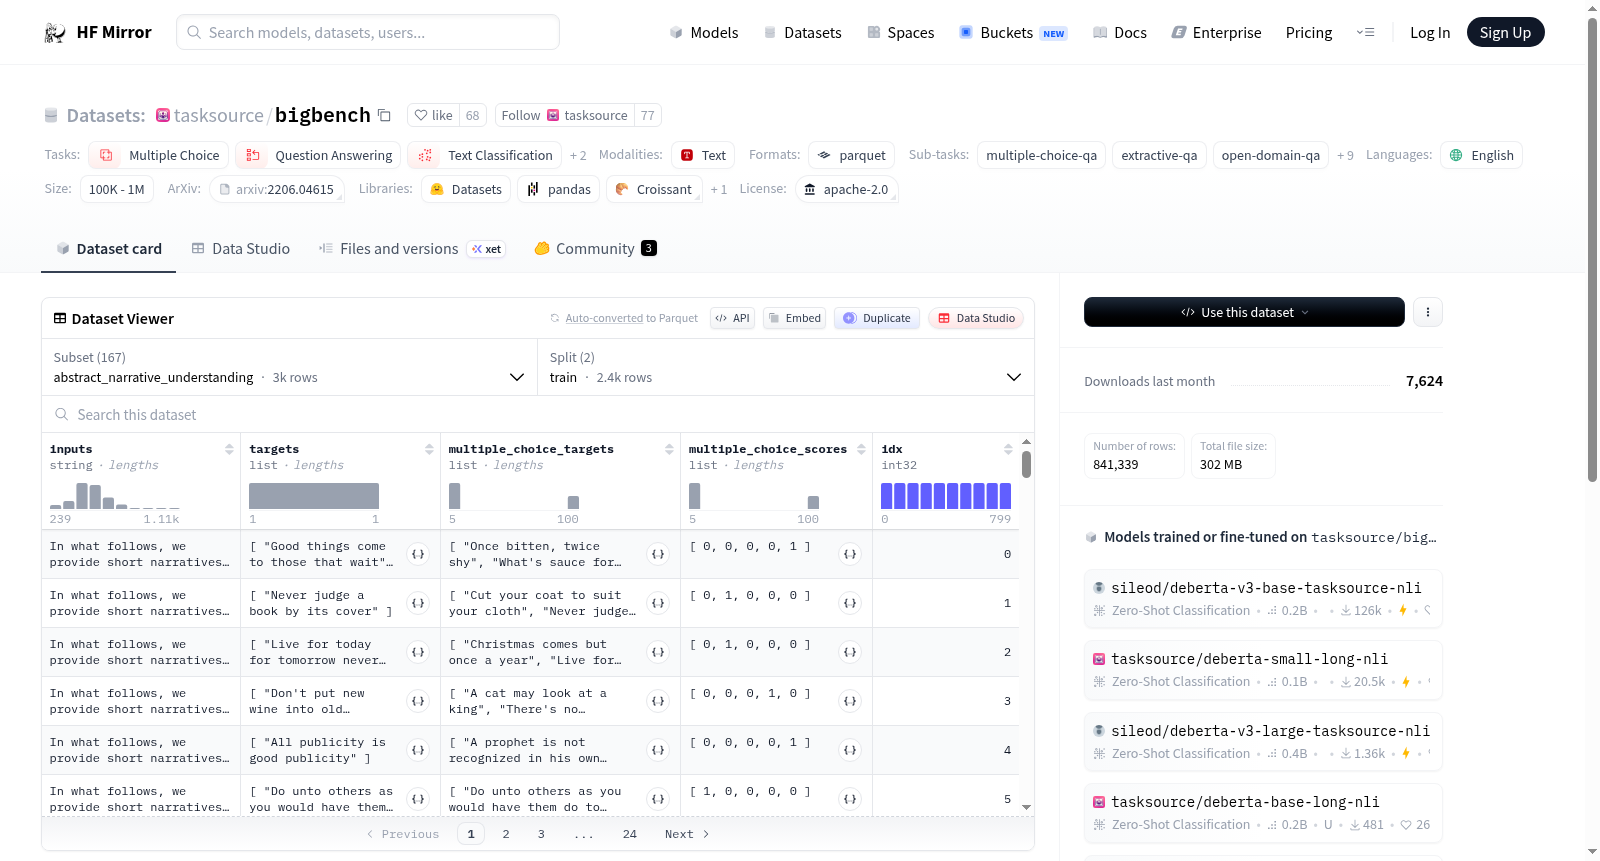1600x861 pixels.
Task: Expand scores cell in row idx 2
Action: click(850, 652)
